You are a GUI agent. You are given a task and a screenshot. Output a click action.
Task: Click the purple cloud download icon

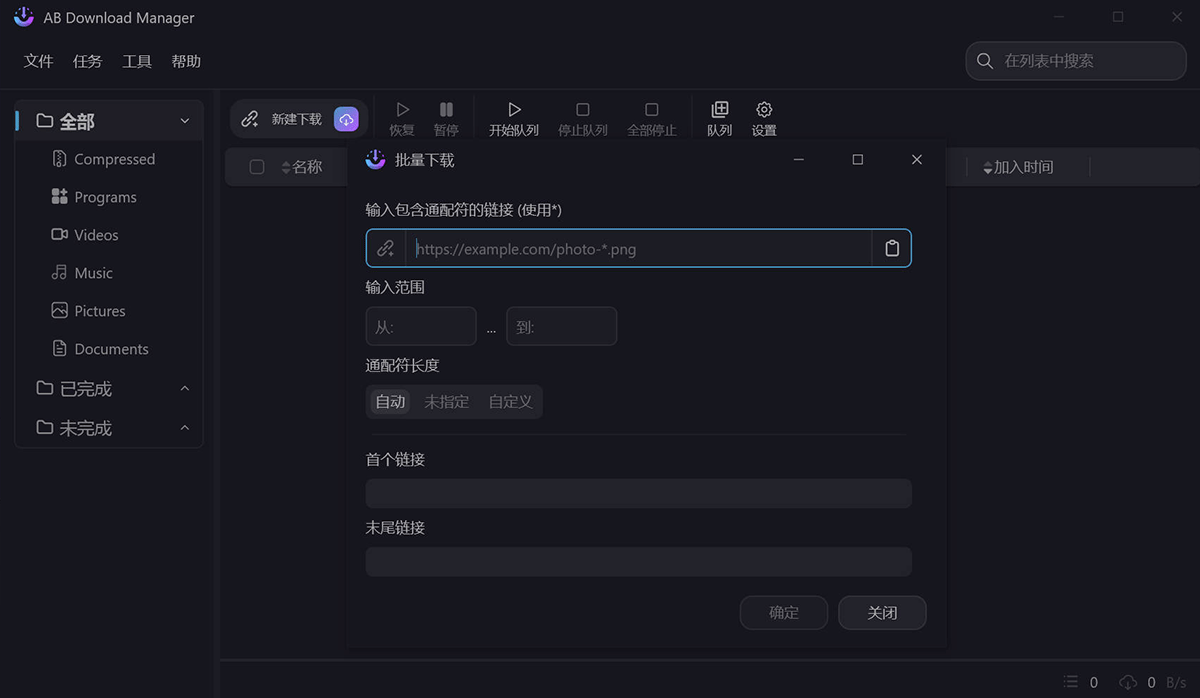346,119
